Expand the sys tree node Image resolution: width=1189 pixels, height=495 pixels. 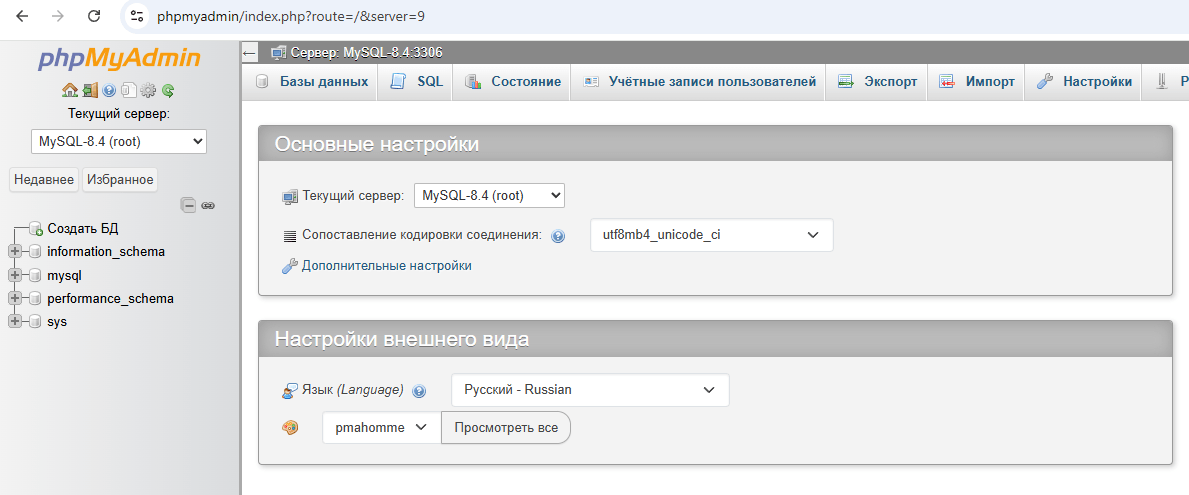point(14,321)
